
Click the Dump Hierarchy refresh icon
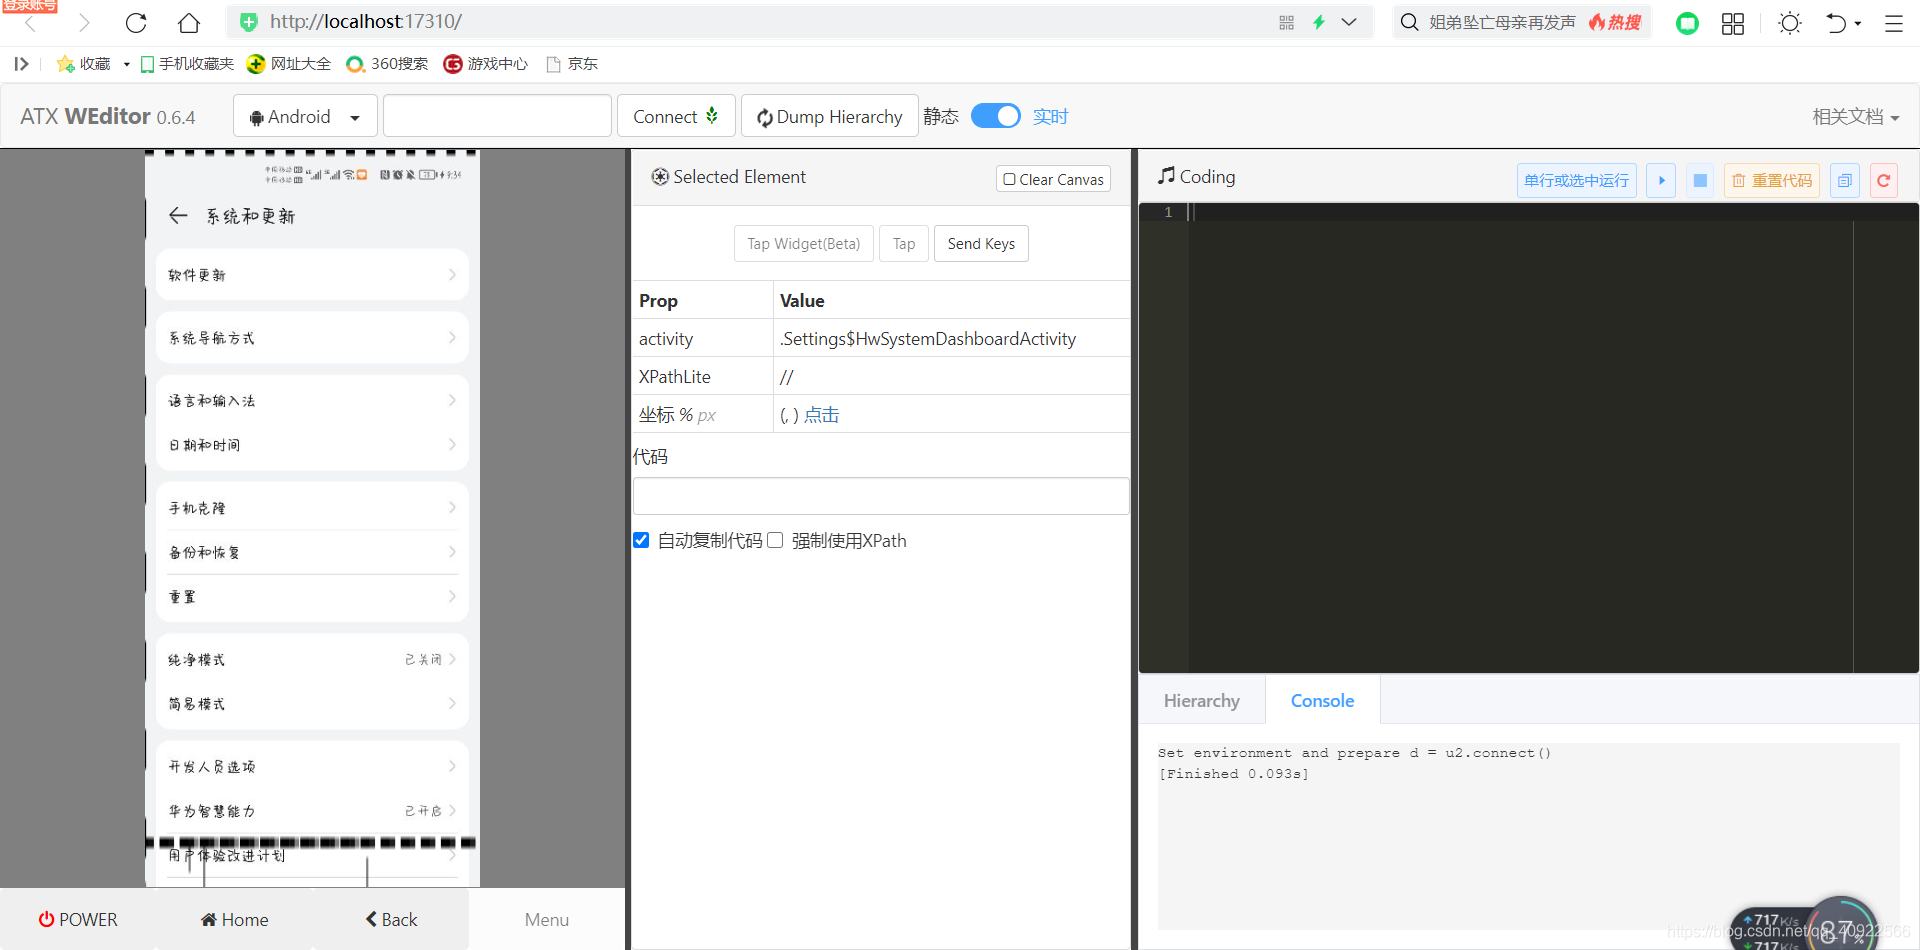(763, 116)
